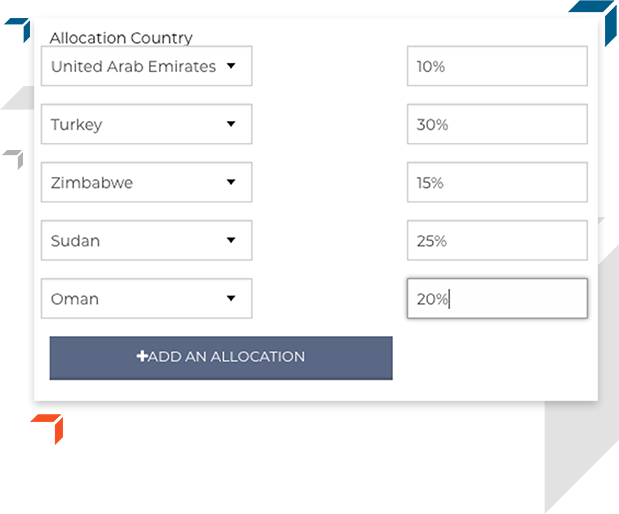This screenshot has width=619, height=514.
Task: Click the arrow icon beside Turkey
Action: click(231, 124)
